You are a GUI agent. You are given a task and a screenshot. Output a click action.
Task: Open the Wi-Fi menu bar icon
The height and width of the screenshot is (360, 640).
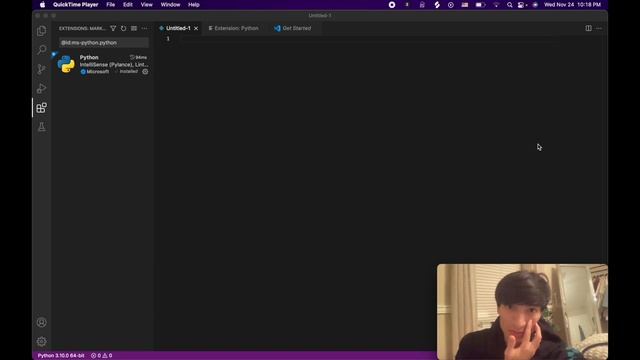pyautogui.click(x=496, y=5)
